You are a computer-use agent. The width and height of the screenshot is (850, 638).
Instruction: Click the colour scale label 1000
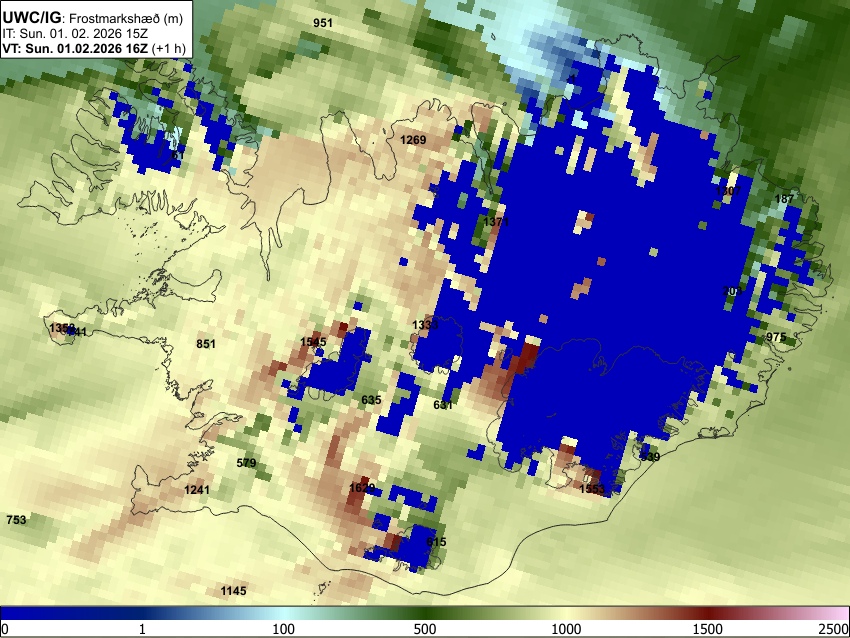coord(566,629)
